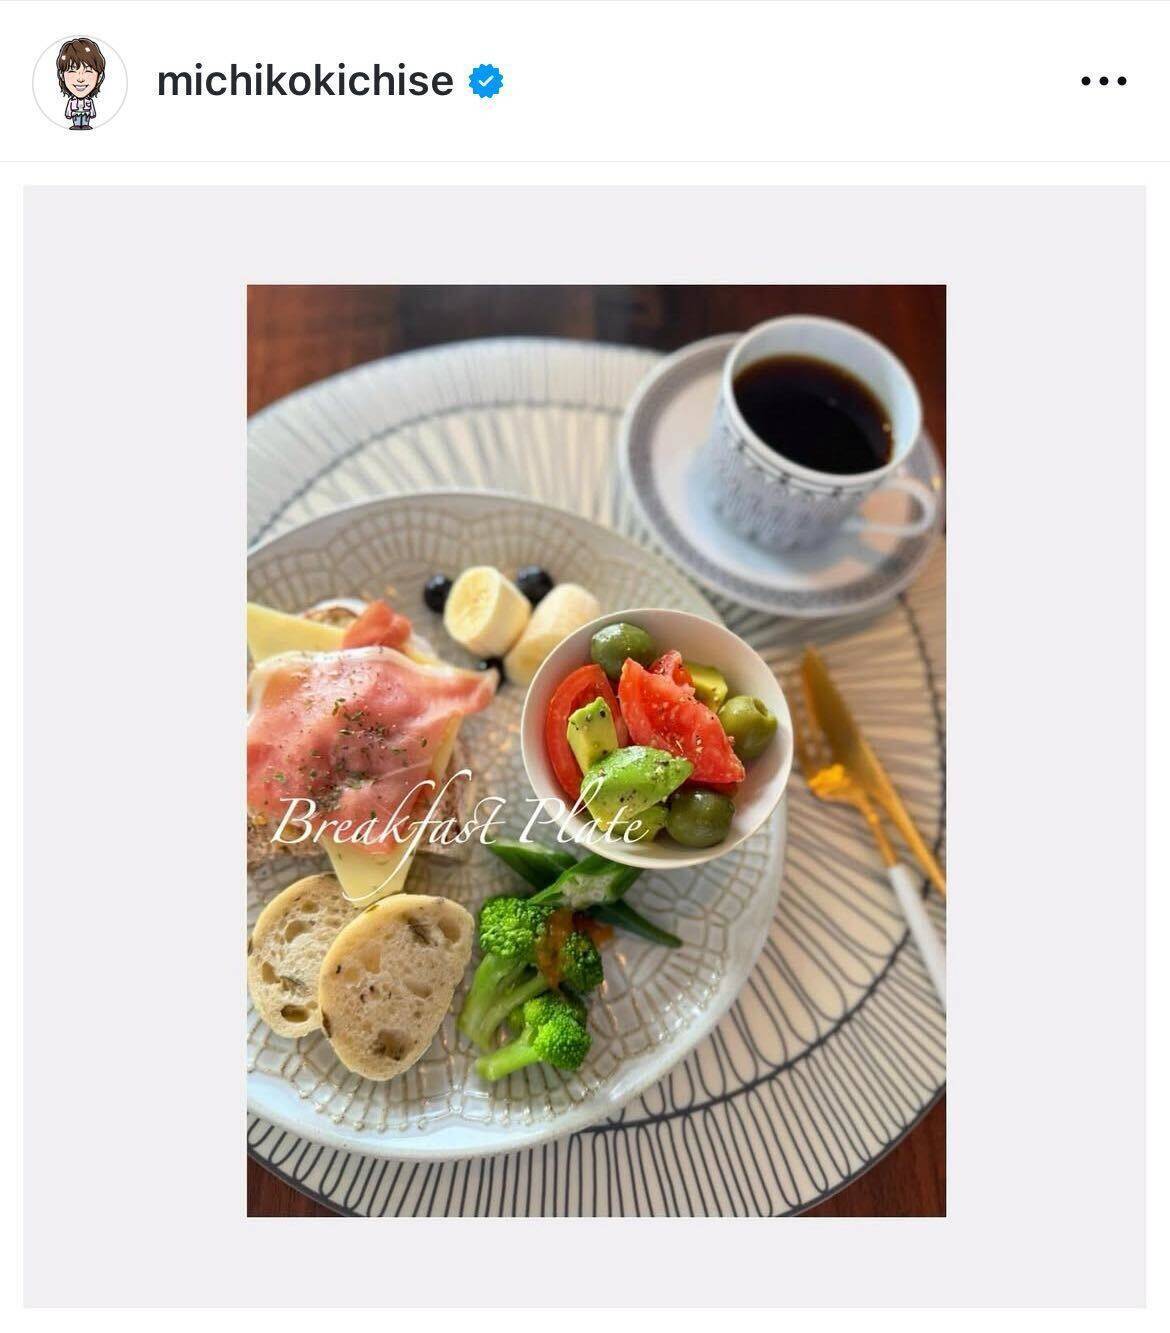Image resolution: width=1170 pixels, height=1333 pixels.
Task: Open the michikokichise profile avatar
Action: coord(80,82)
